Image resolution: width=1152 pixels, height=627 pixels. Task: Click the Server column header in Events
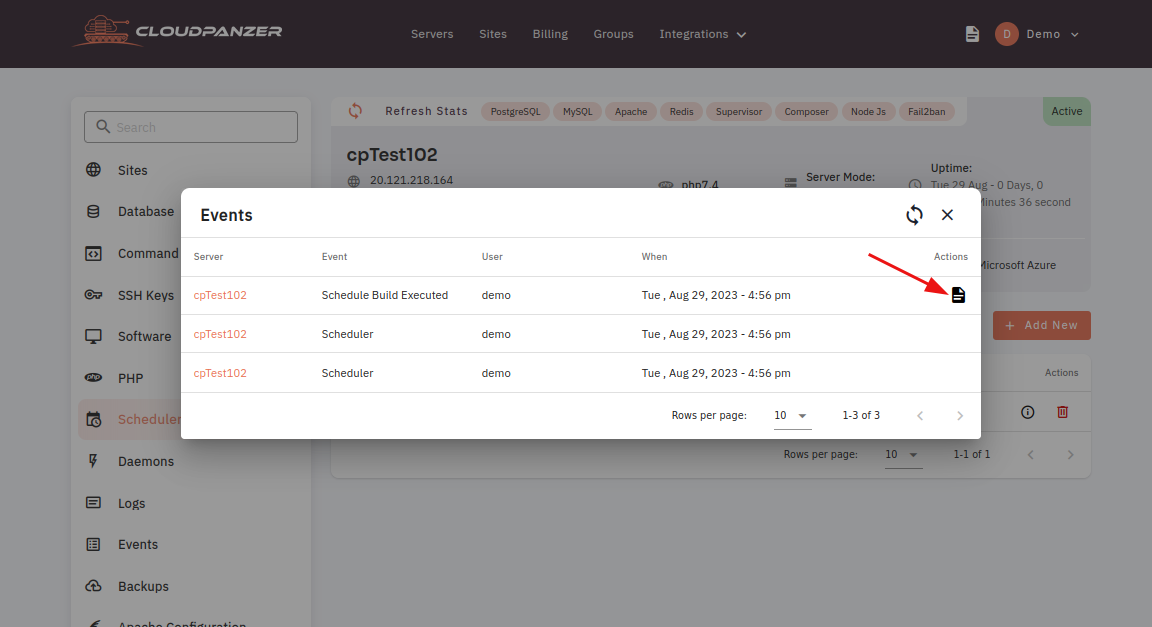click(209, 257)
